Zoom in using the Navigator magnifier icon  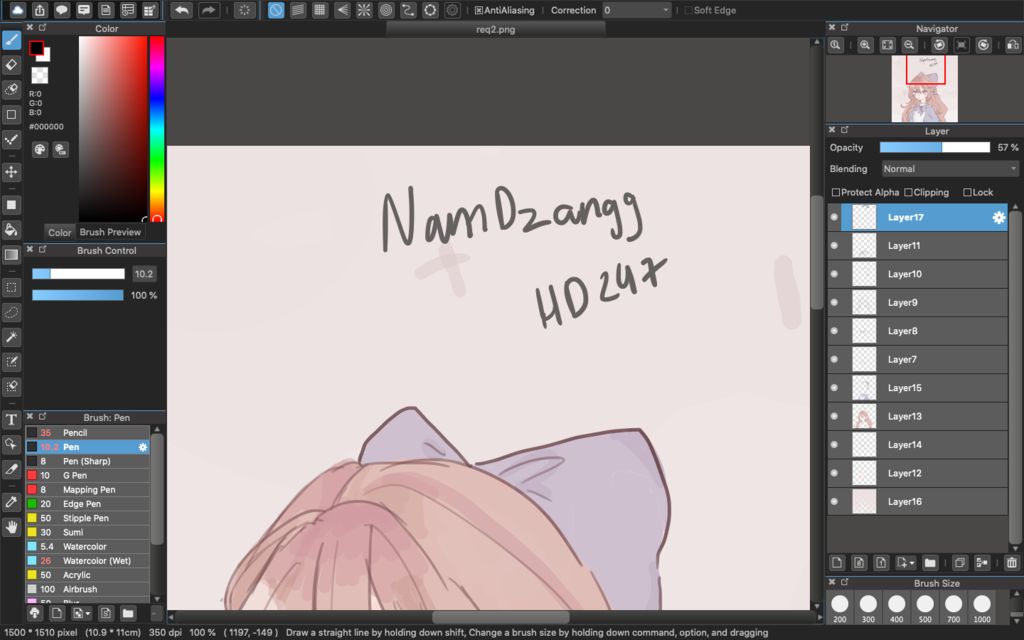864,45
